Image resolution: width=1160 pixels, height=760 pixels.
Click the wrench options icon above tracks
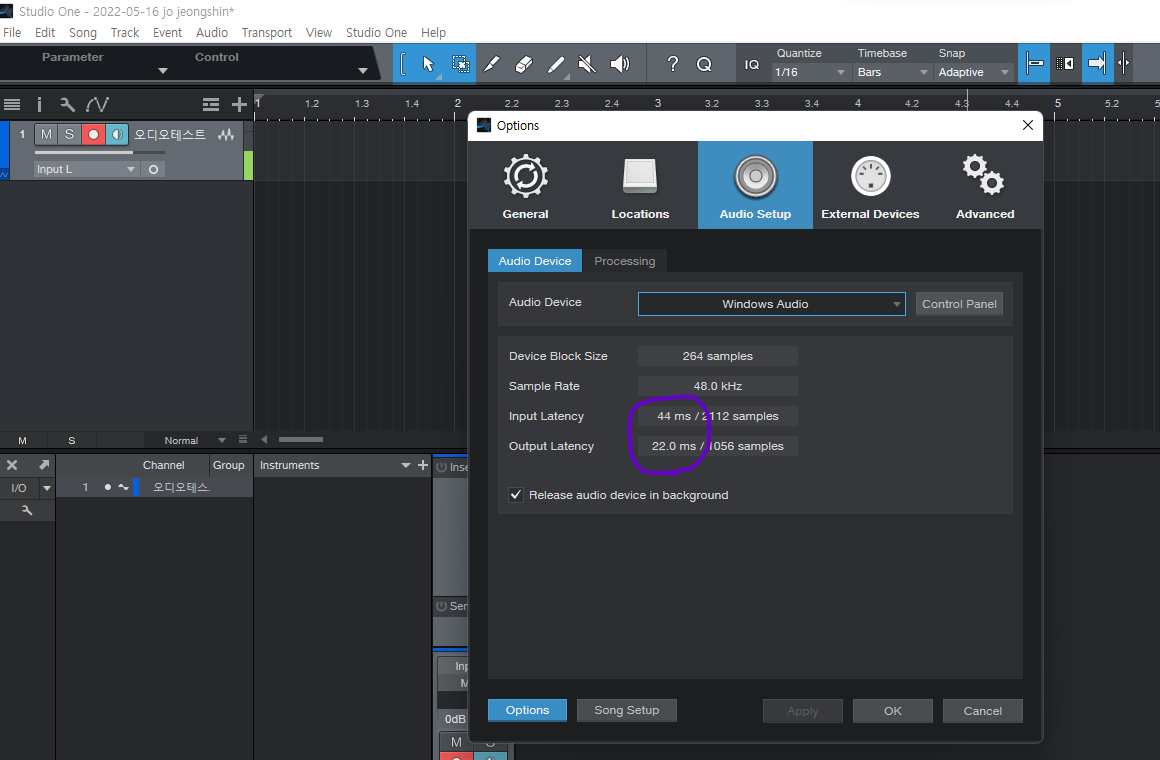[67, 104]
